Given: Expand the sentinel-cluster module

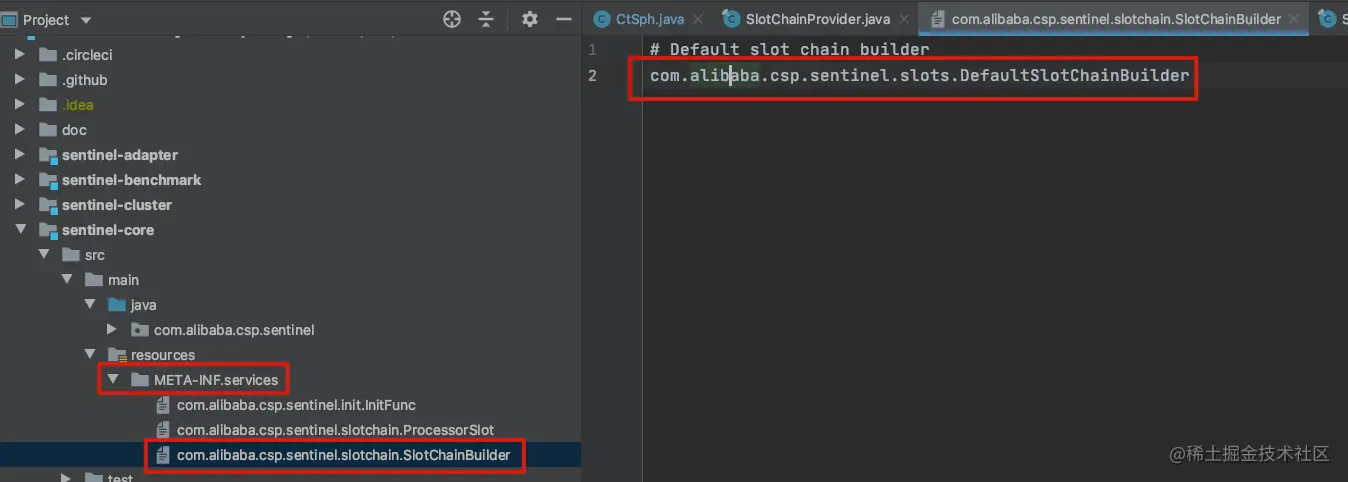Looking at the screenshot, I should click(x=19, y=205).
